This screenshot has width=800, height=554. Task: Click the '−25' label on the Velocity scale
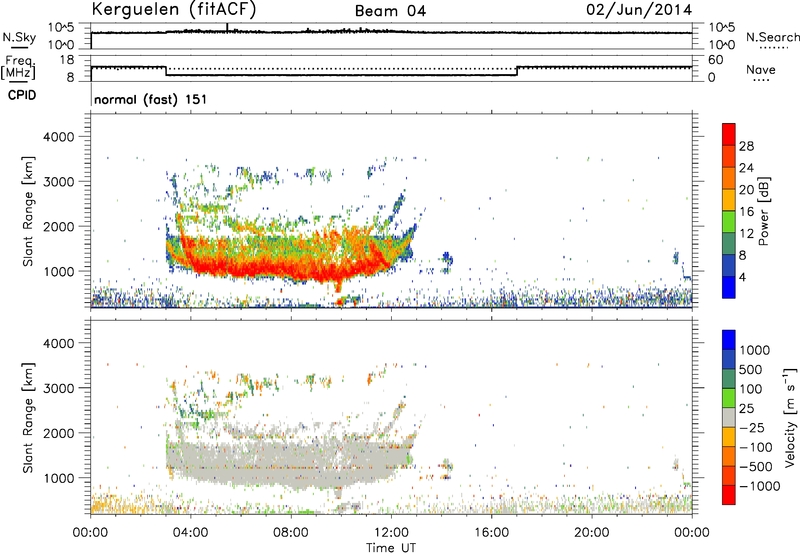[x=751, y=427]
